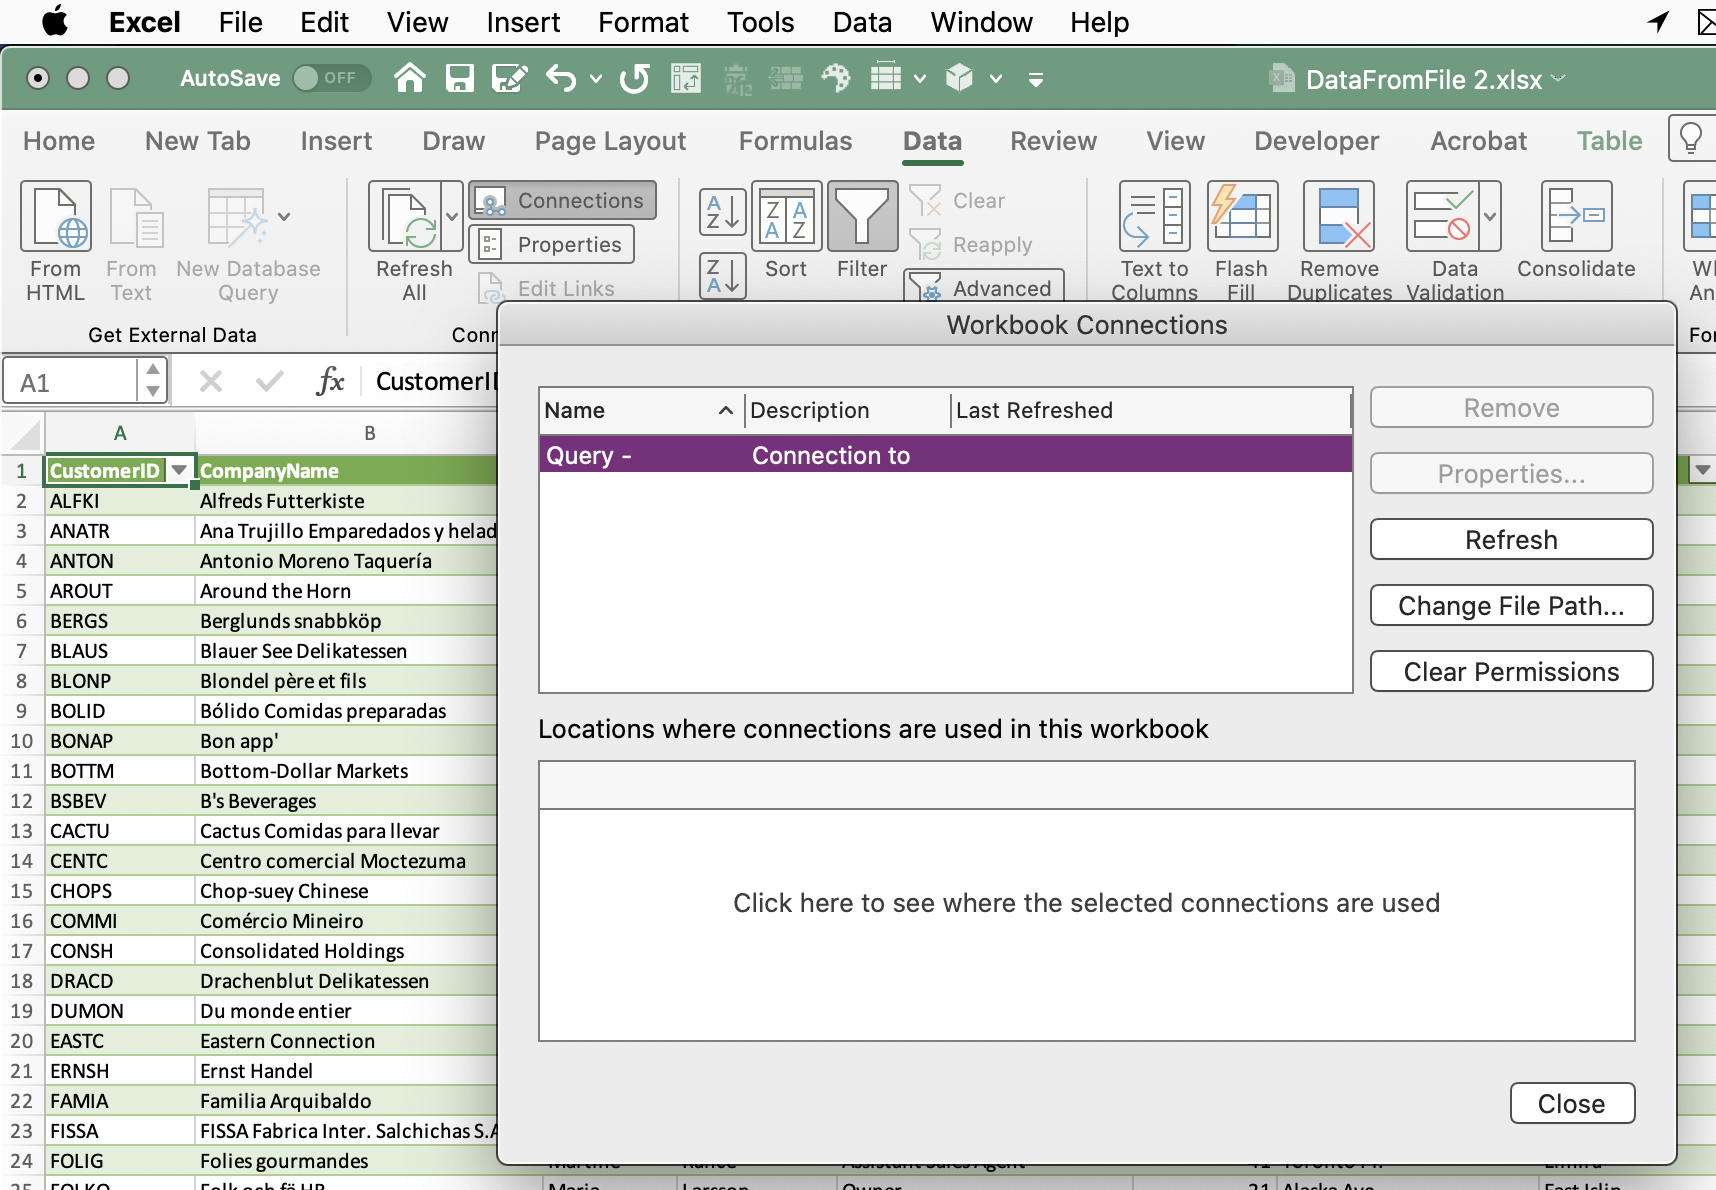Click the Text to Columns icon

click(1155, 216)
